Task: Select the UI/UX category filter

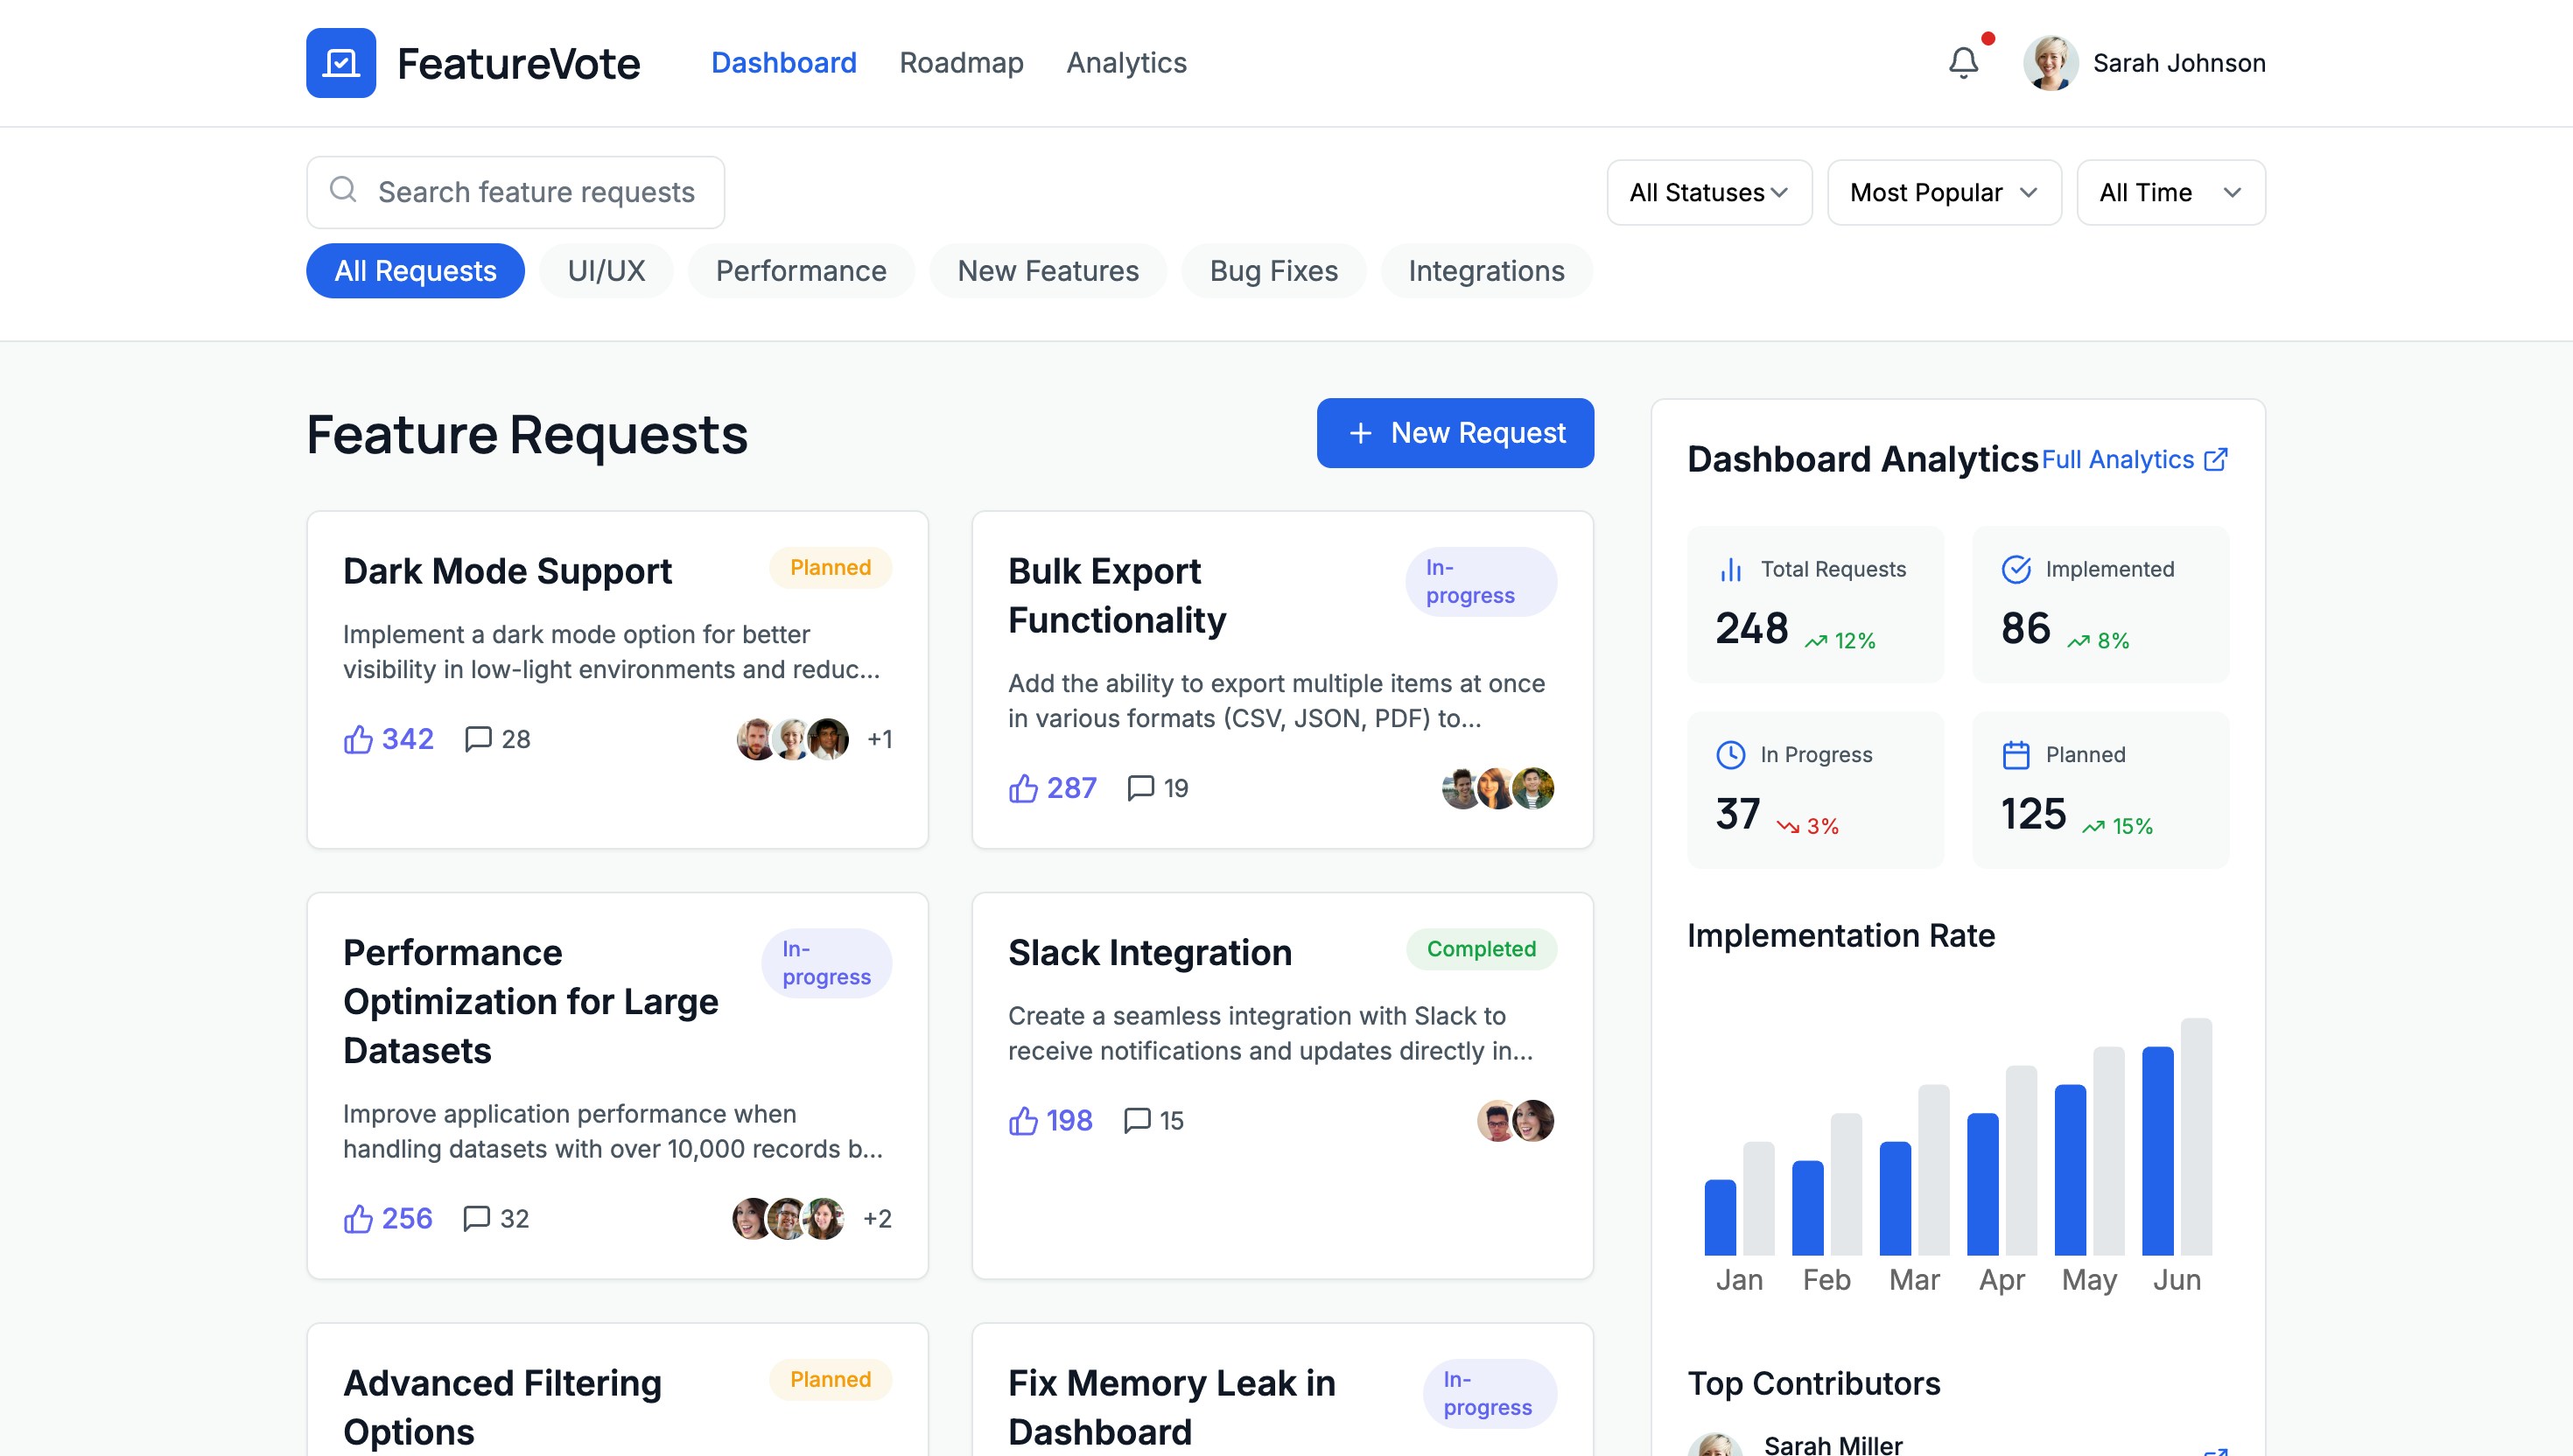Action: click(x=606, y=271)
